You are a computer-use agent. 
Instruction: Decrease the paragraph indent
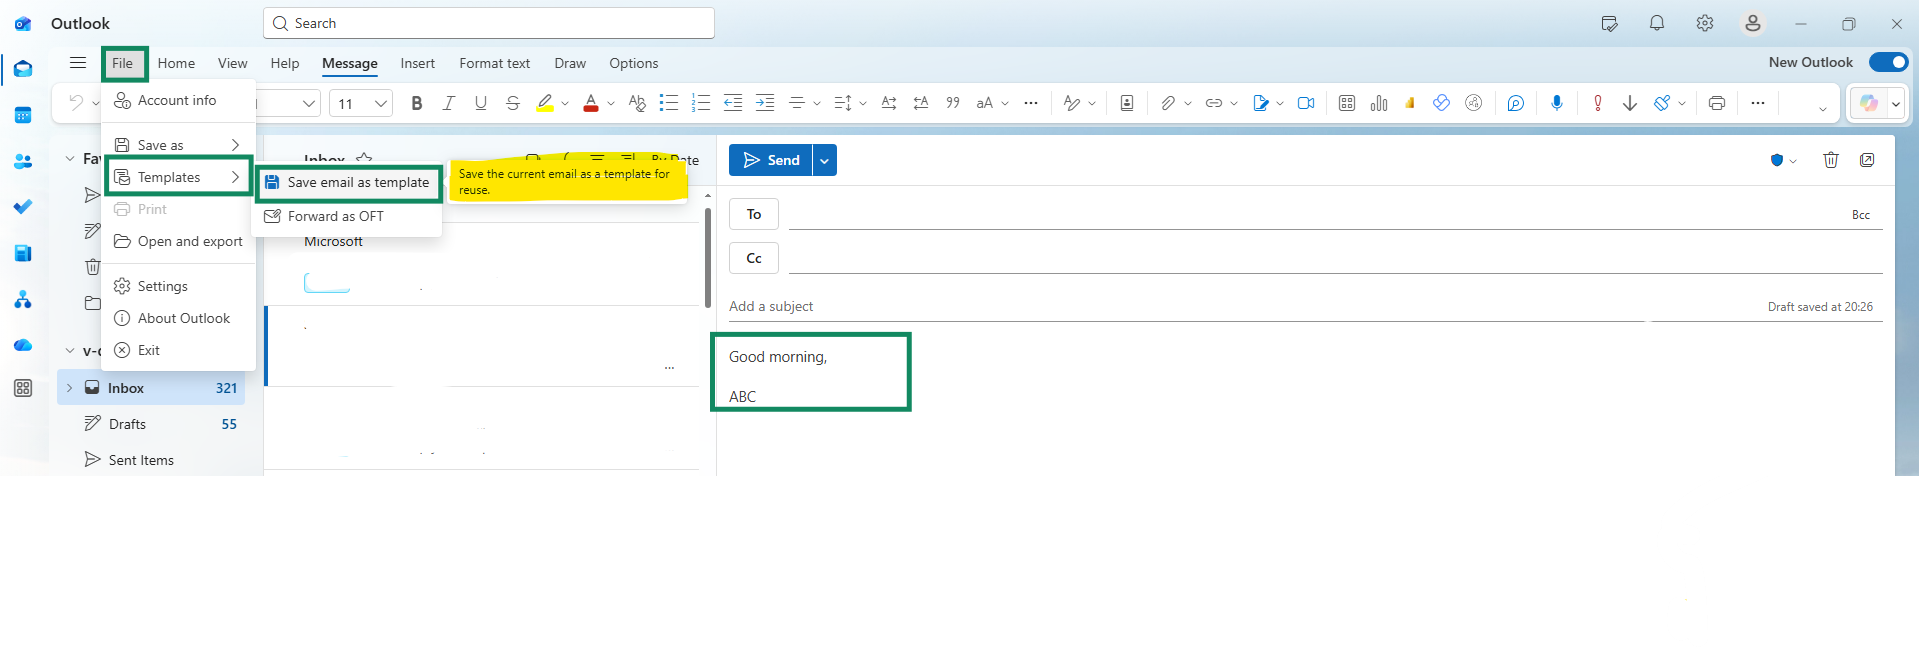click(733, 103)
